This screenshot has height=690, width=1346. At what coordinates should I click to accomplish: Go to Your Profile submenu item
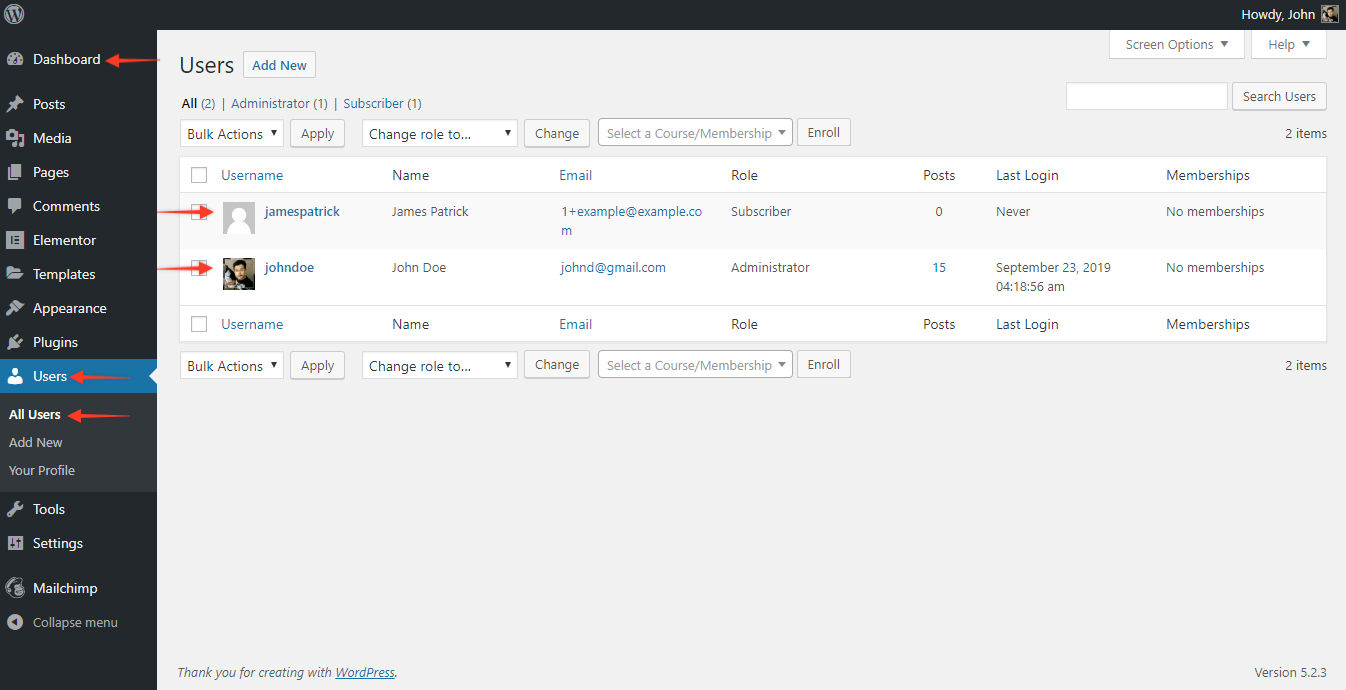pyautogui.click(x=42, y=470)
